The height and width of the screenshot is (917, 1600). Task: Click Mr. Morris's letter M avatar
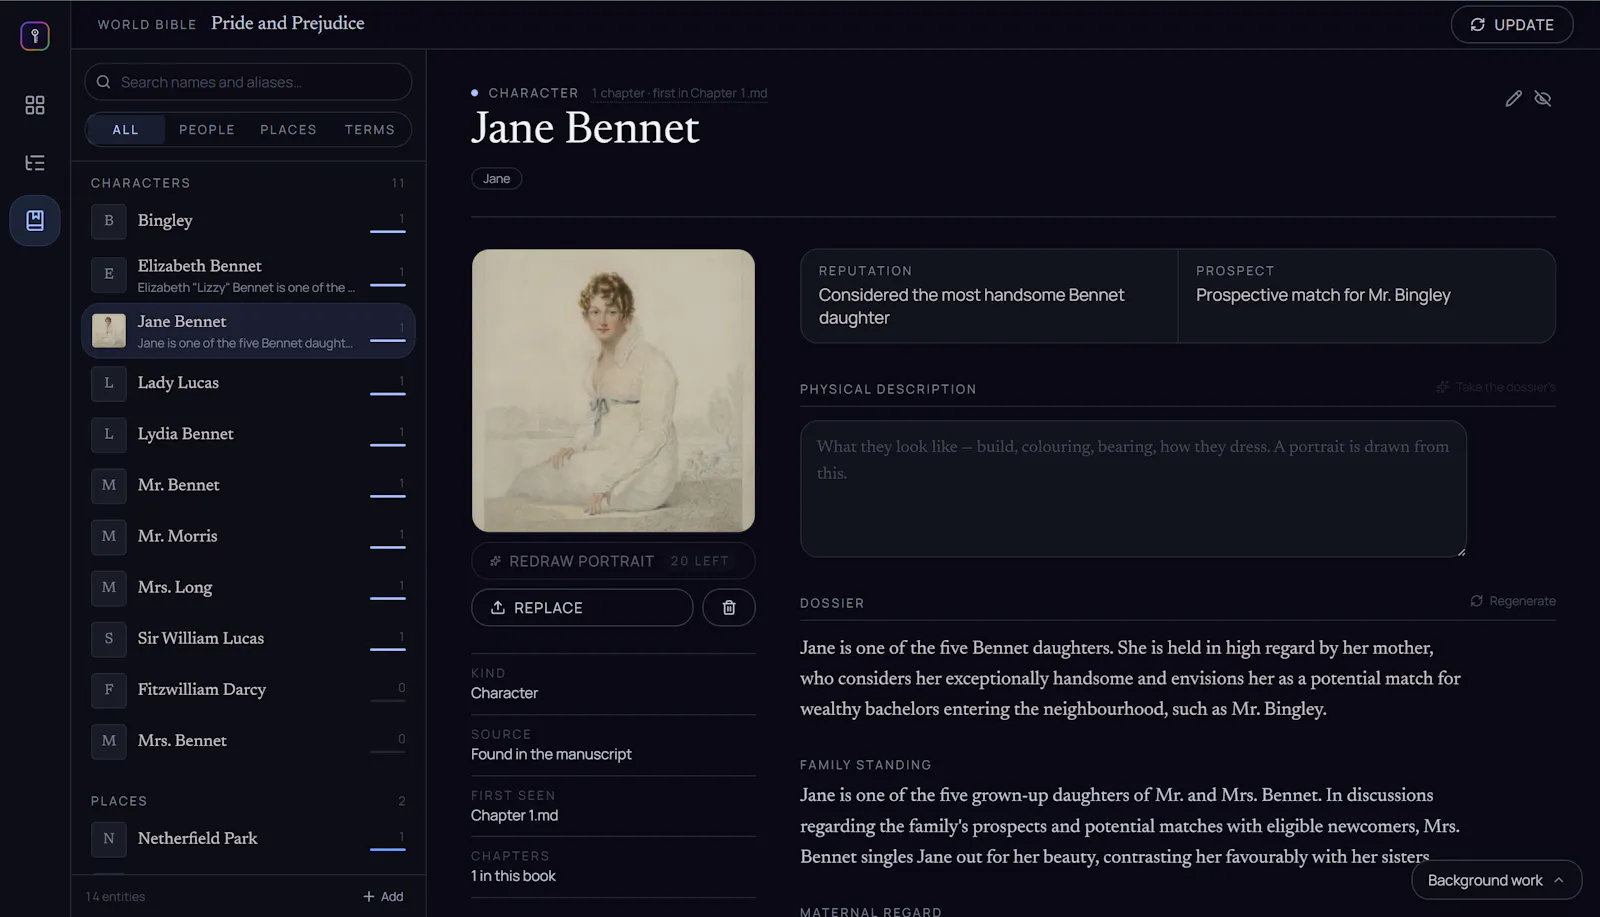pyautogui.click(x=109, y=536)
